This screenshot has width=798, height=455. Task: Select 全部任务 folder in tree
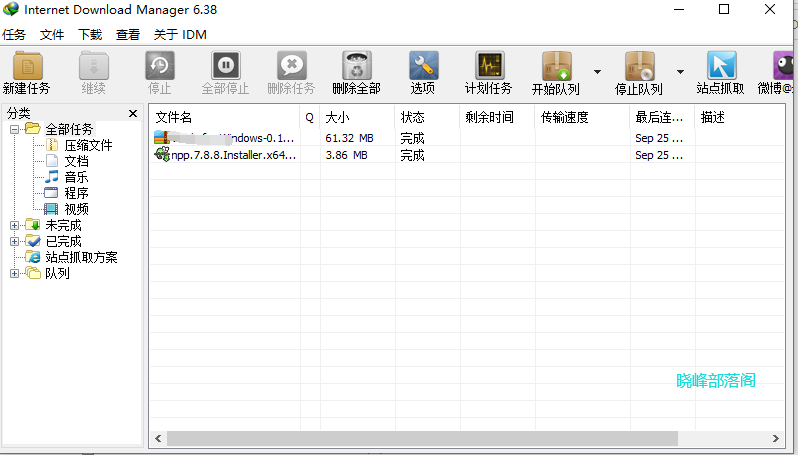tap(69, 129)
